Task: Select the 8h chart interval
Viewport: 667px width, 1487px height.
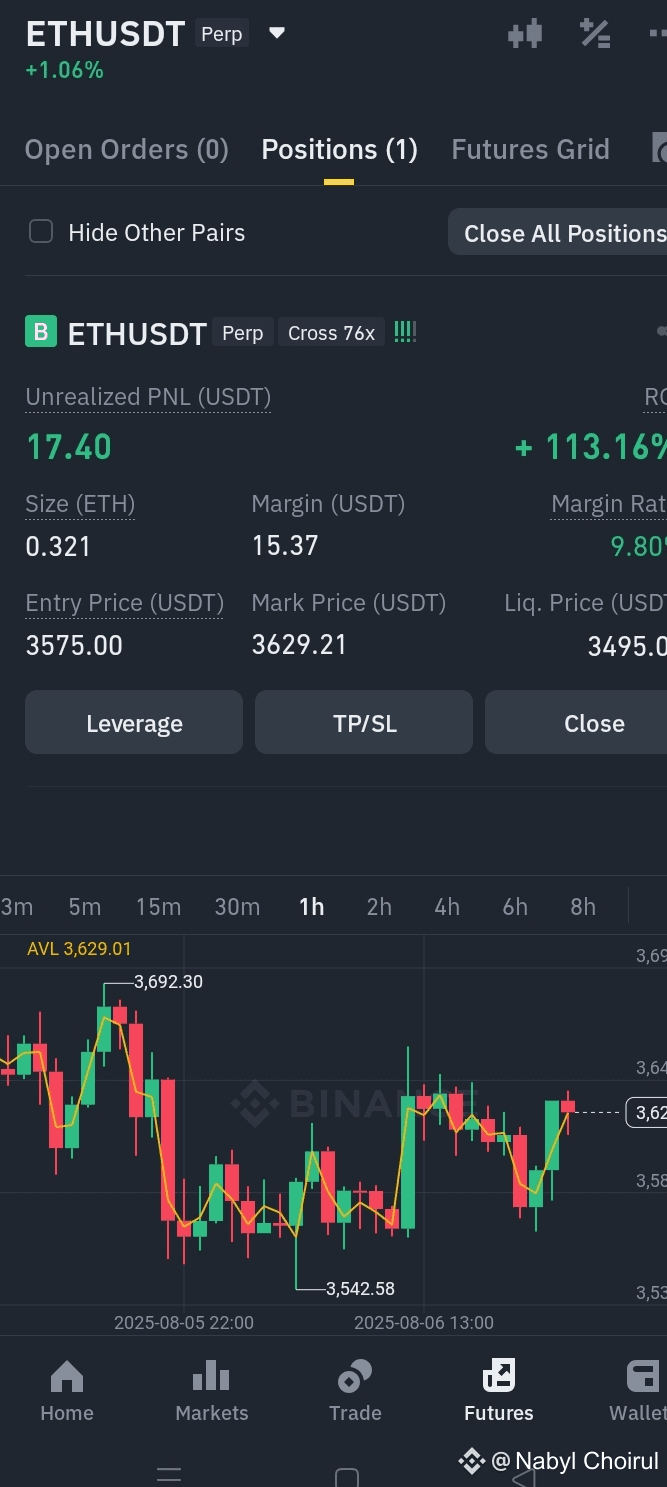Action: [x=583, y=907]
